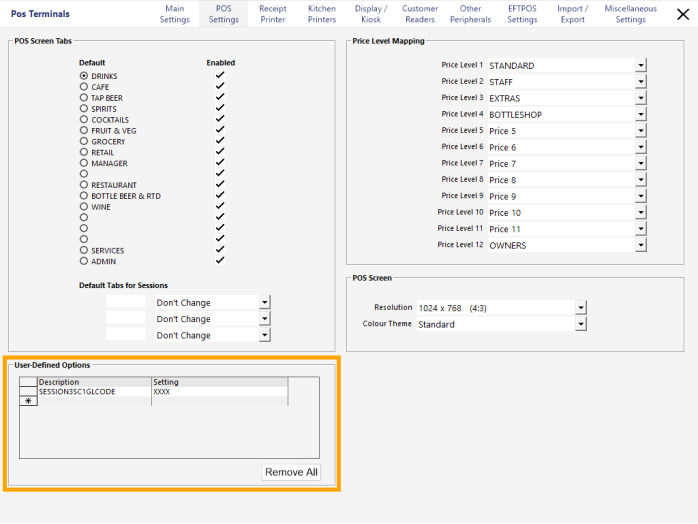The image size is (698, 524).
Task: Select RESTAURANT as default tab
Action: (x=84, y=185)
